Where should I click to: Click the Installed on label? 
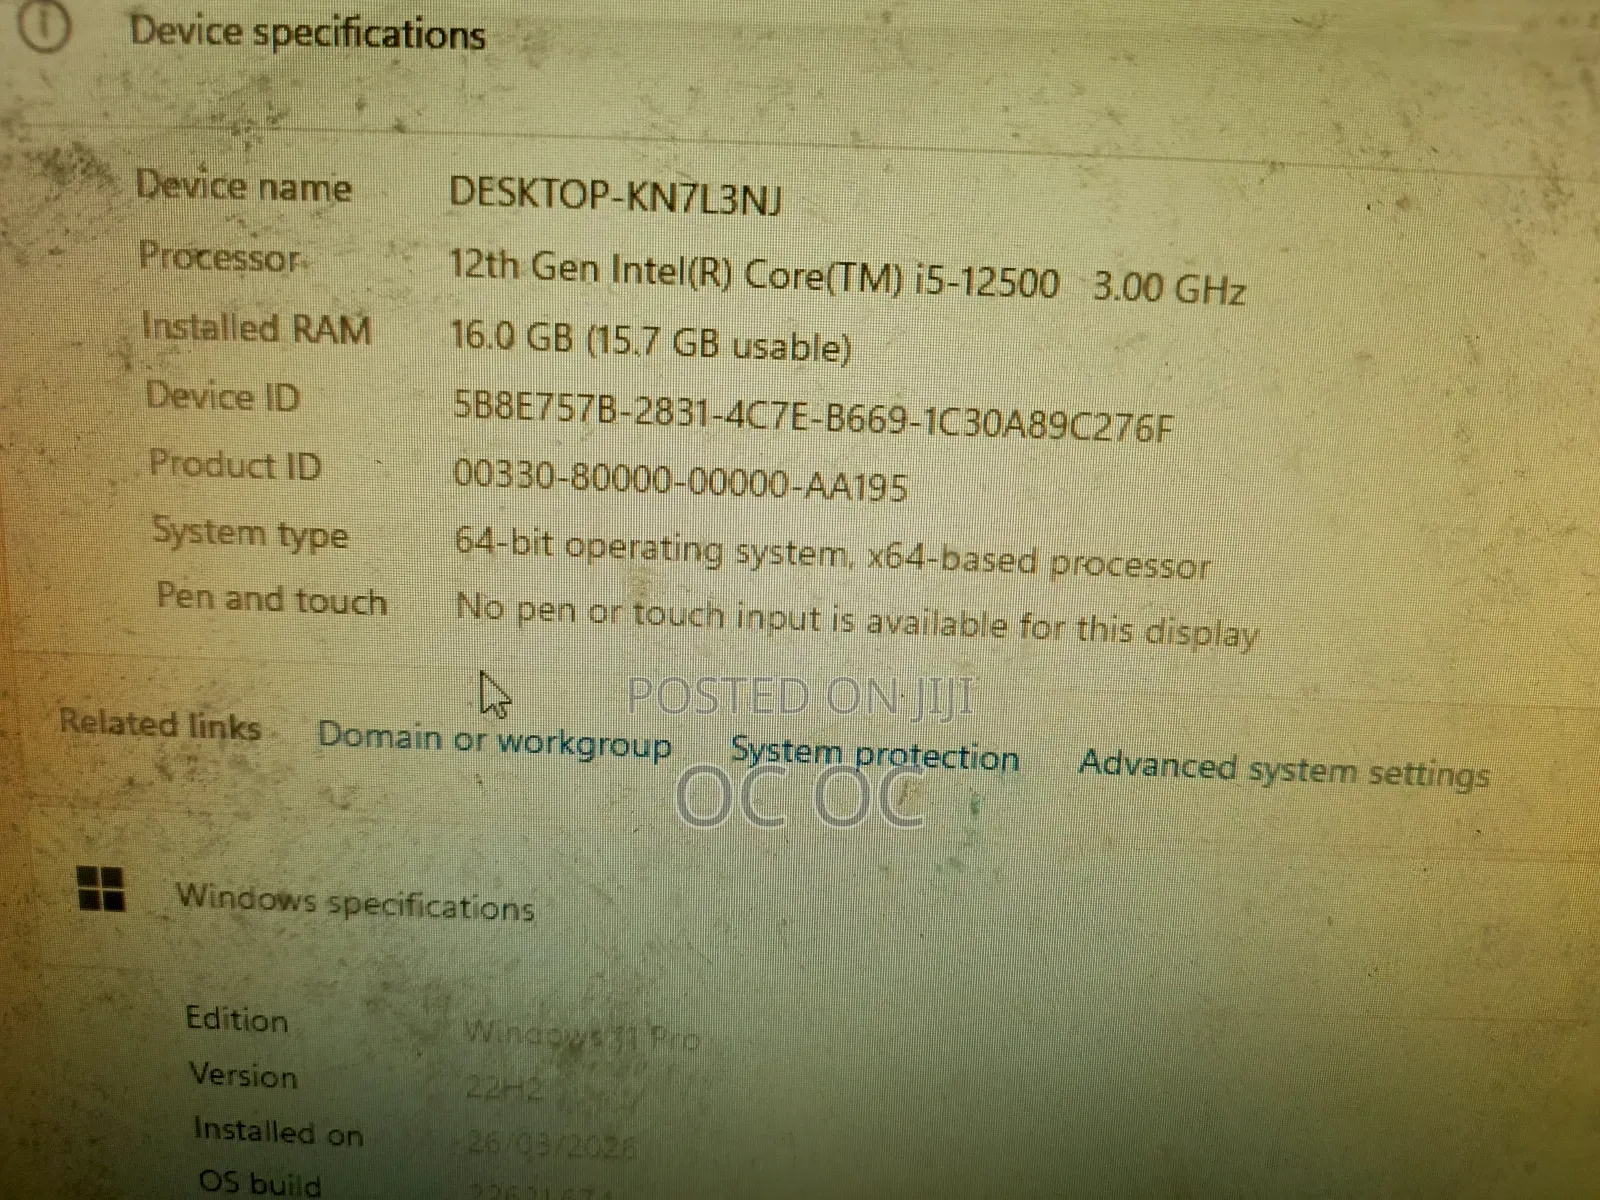coord(278,1131)
